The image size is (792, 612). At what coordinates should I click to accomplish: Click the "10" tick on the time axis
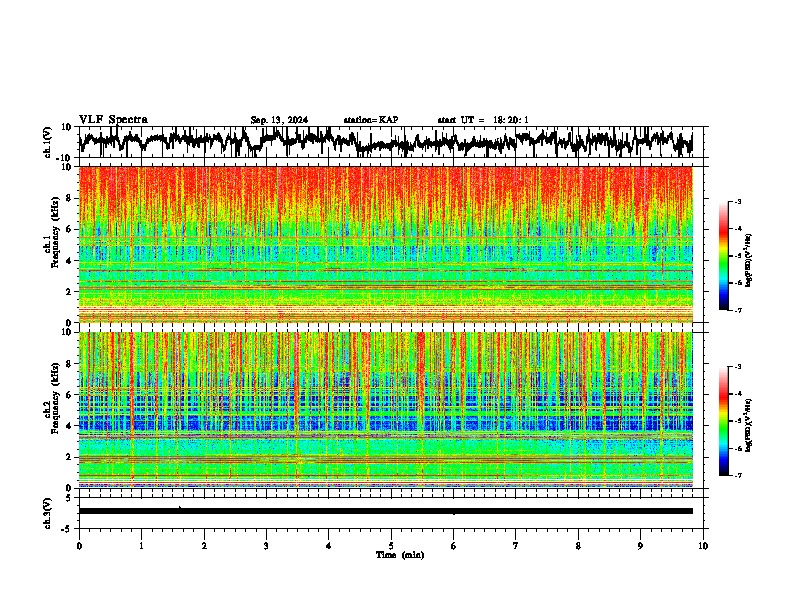(703, 546)
